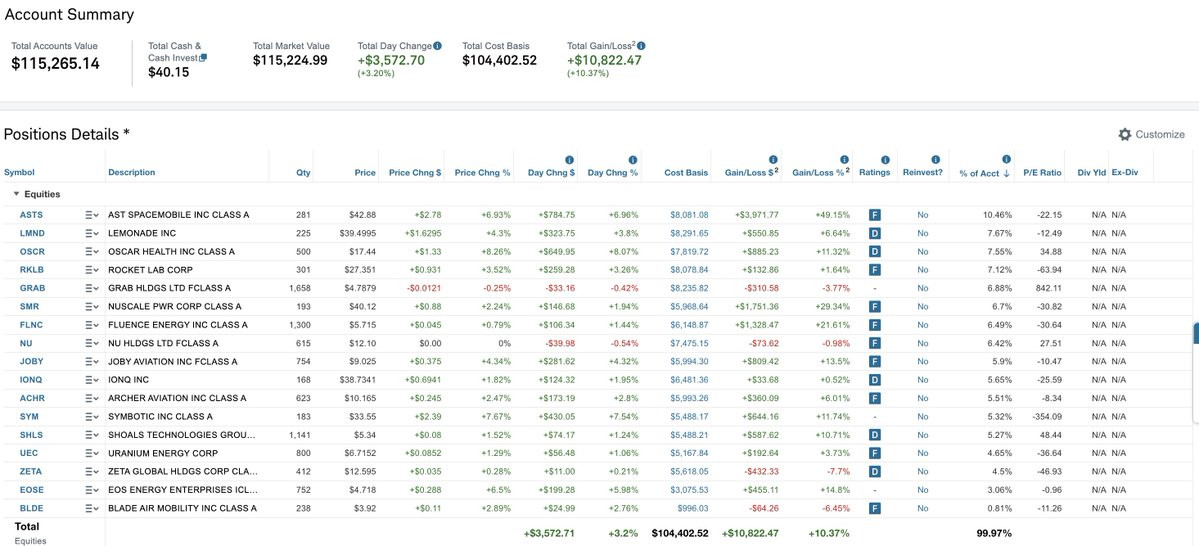Click the F rating badge for FLNC
Screen dimensions: 1199x546
(x=875, y=325)
